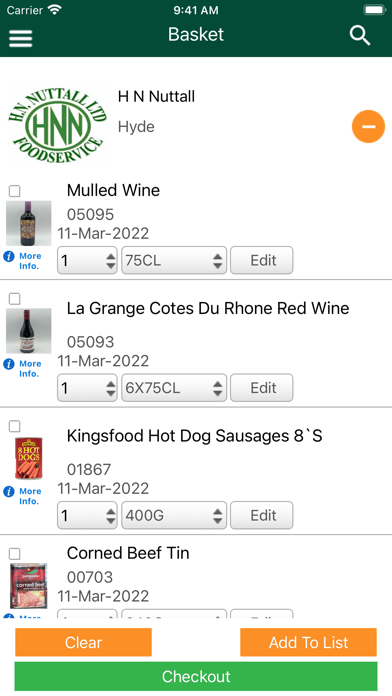
Task: Tick the Corned Beef Tin checkbox
Action: [15, 554]
